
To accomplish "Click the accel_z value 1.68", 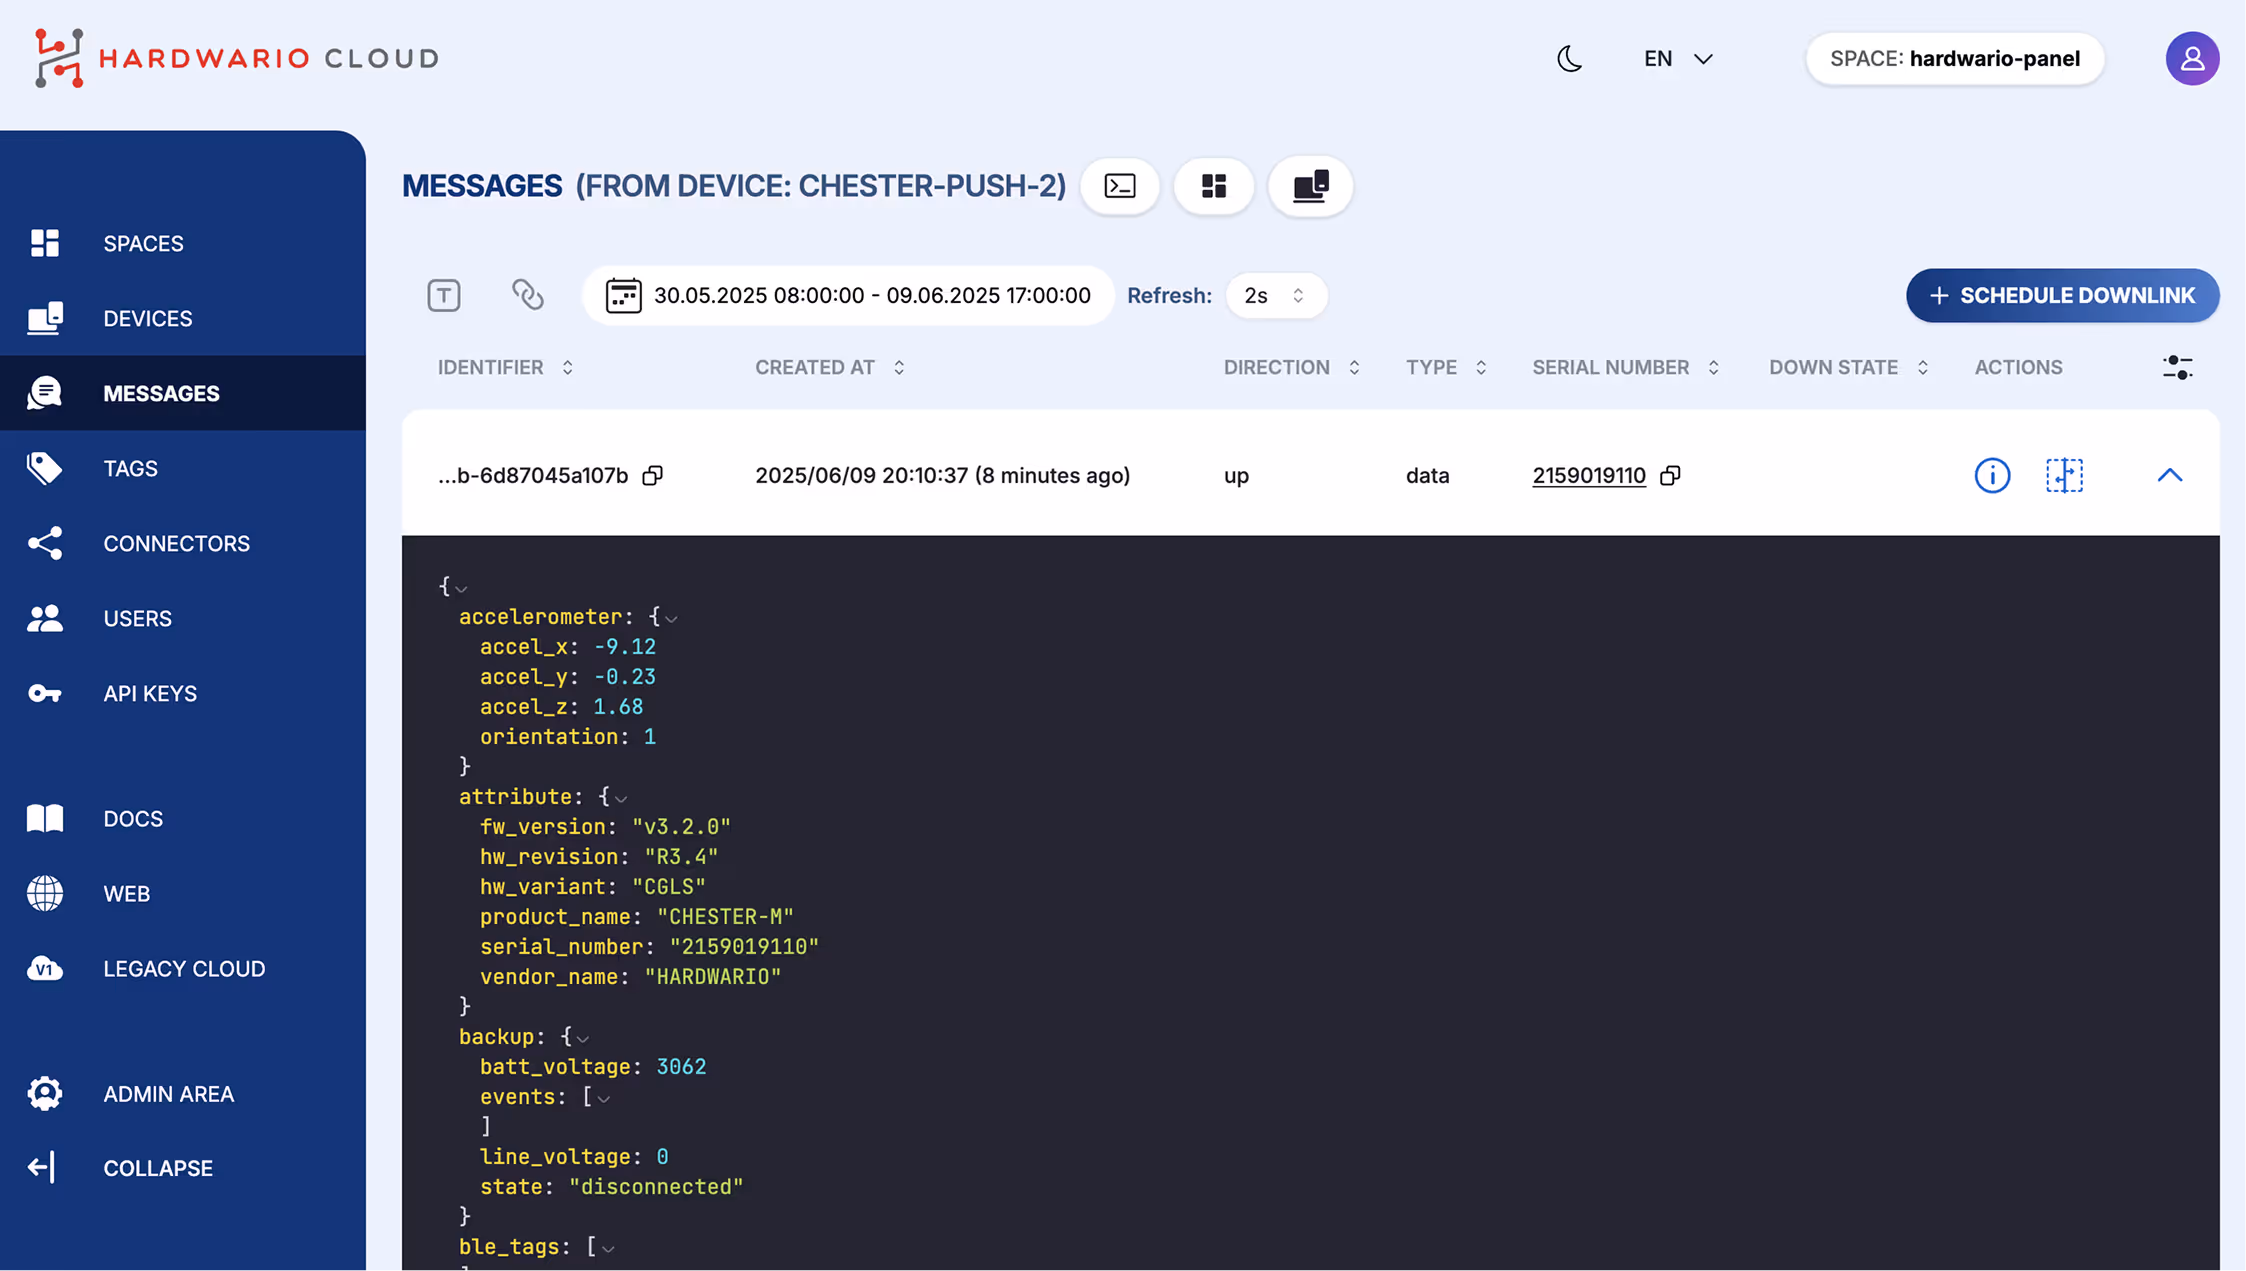I will tap(618, 707).
